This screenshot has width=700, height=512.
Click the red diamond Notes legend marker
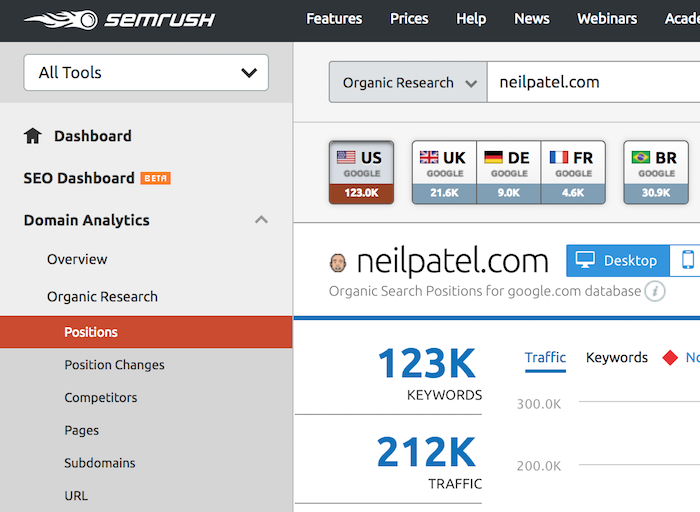point(670,358)
